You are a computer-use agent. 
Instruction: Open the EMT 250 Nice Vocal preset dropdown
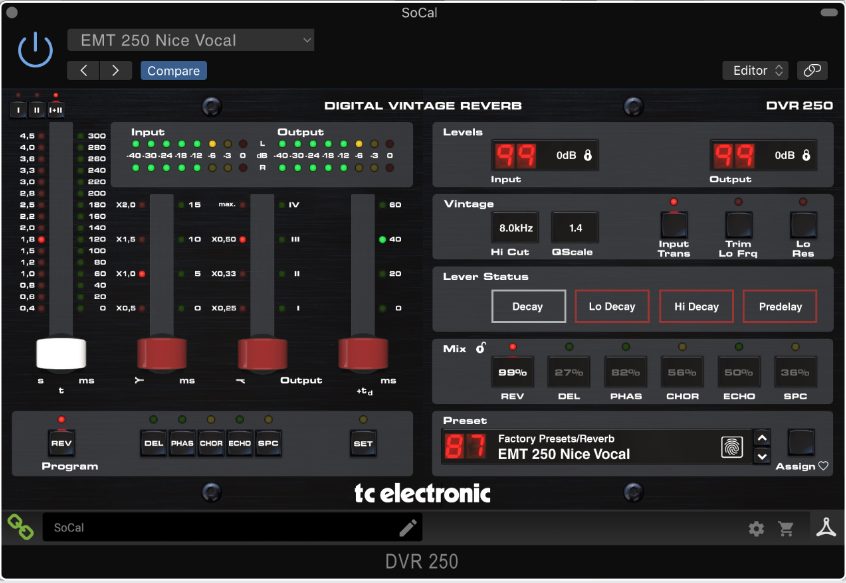[190, 40]
